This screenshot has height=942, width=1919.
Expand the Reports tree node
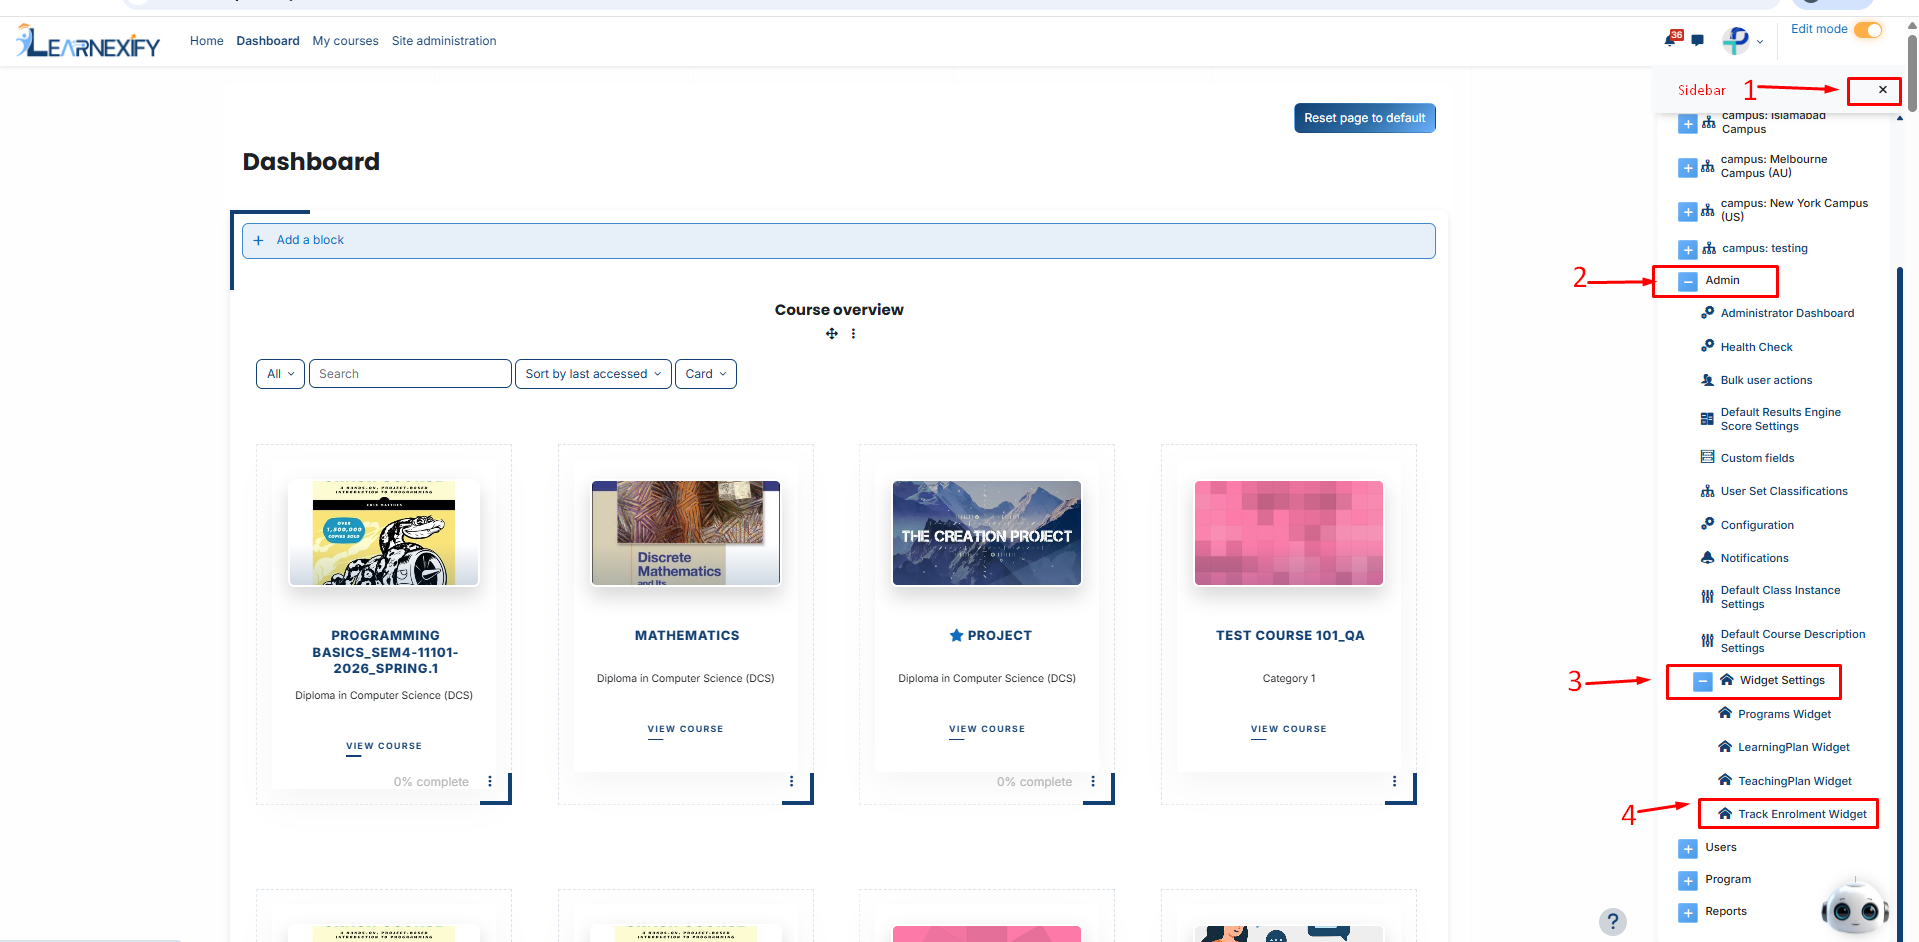pyautogui.click(x=1688, y=913)
